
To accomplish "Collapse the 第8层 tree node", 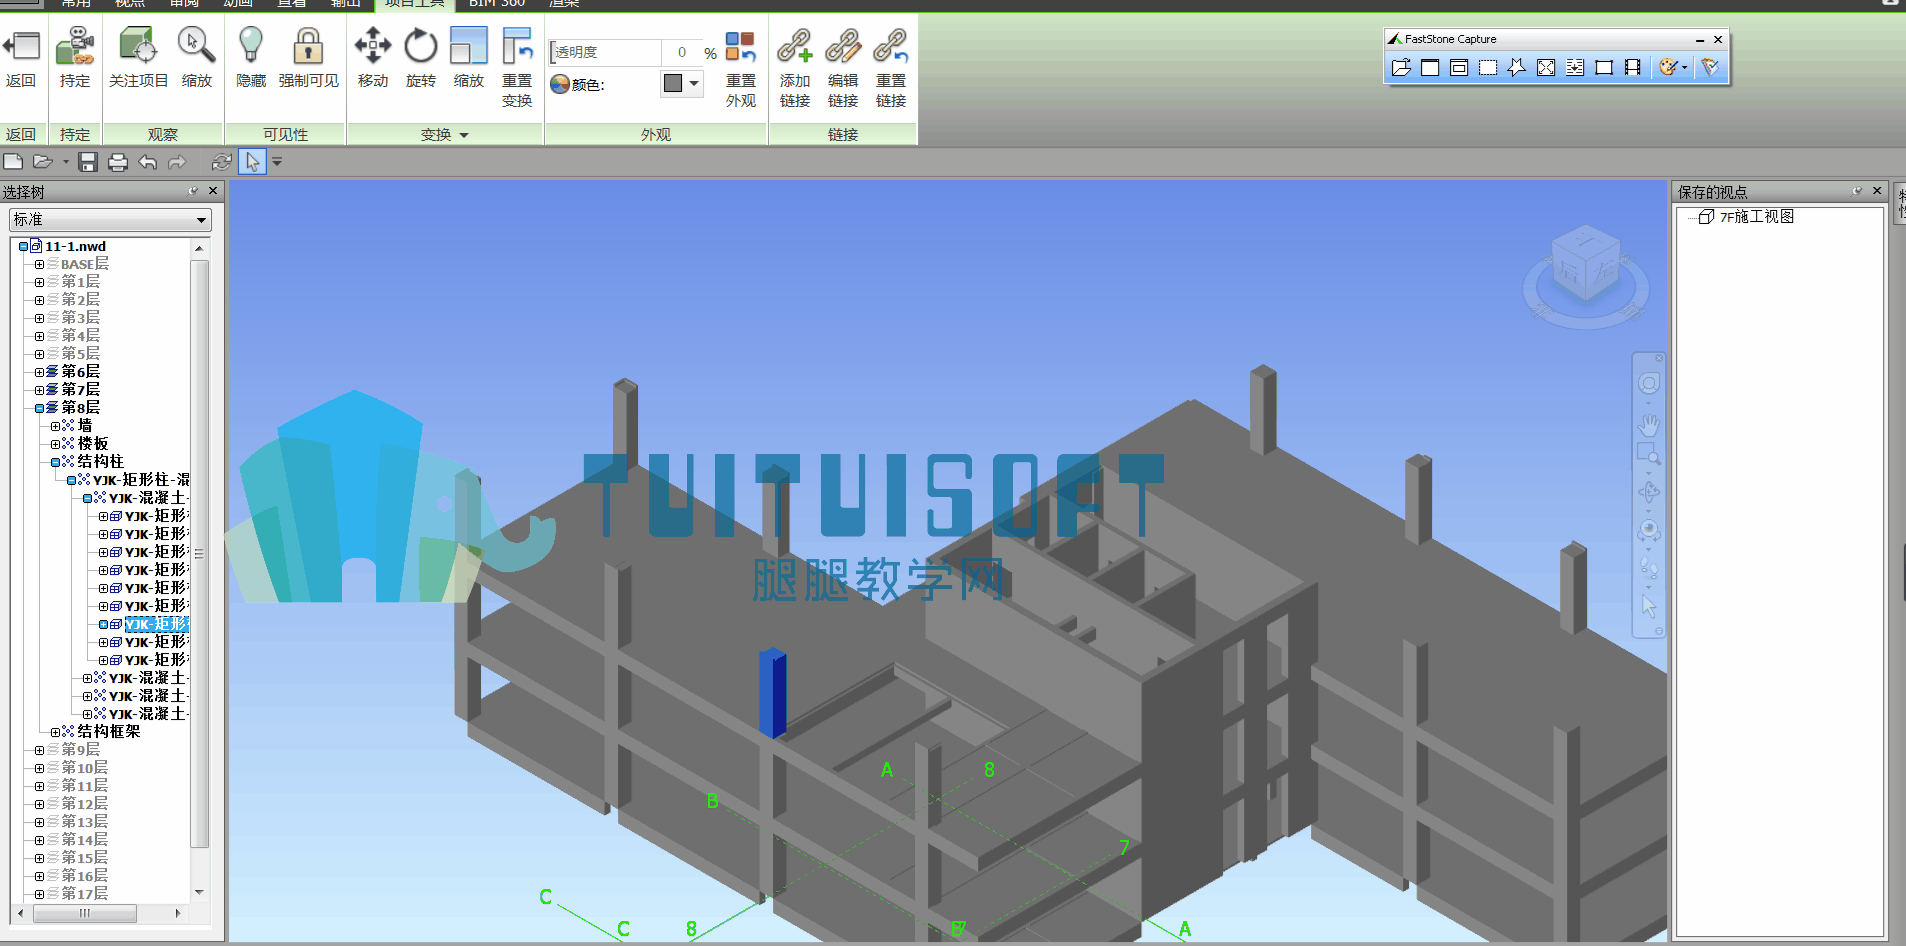I will point(39,408).
